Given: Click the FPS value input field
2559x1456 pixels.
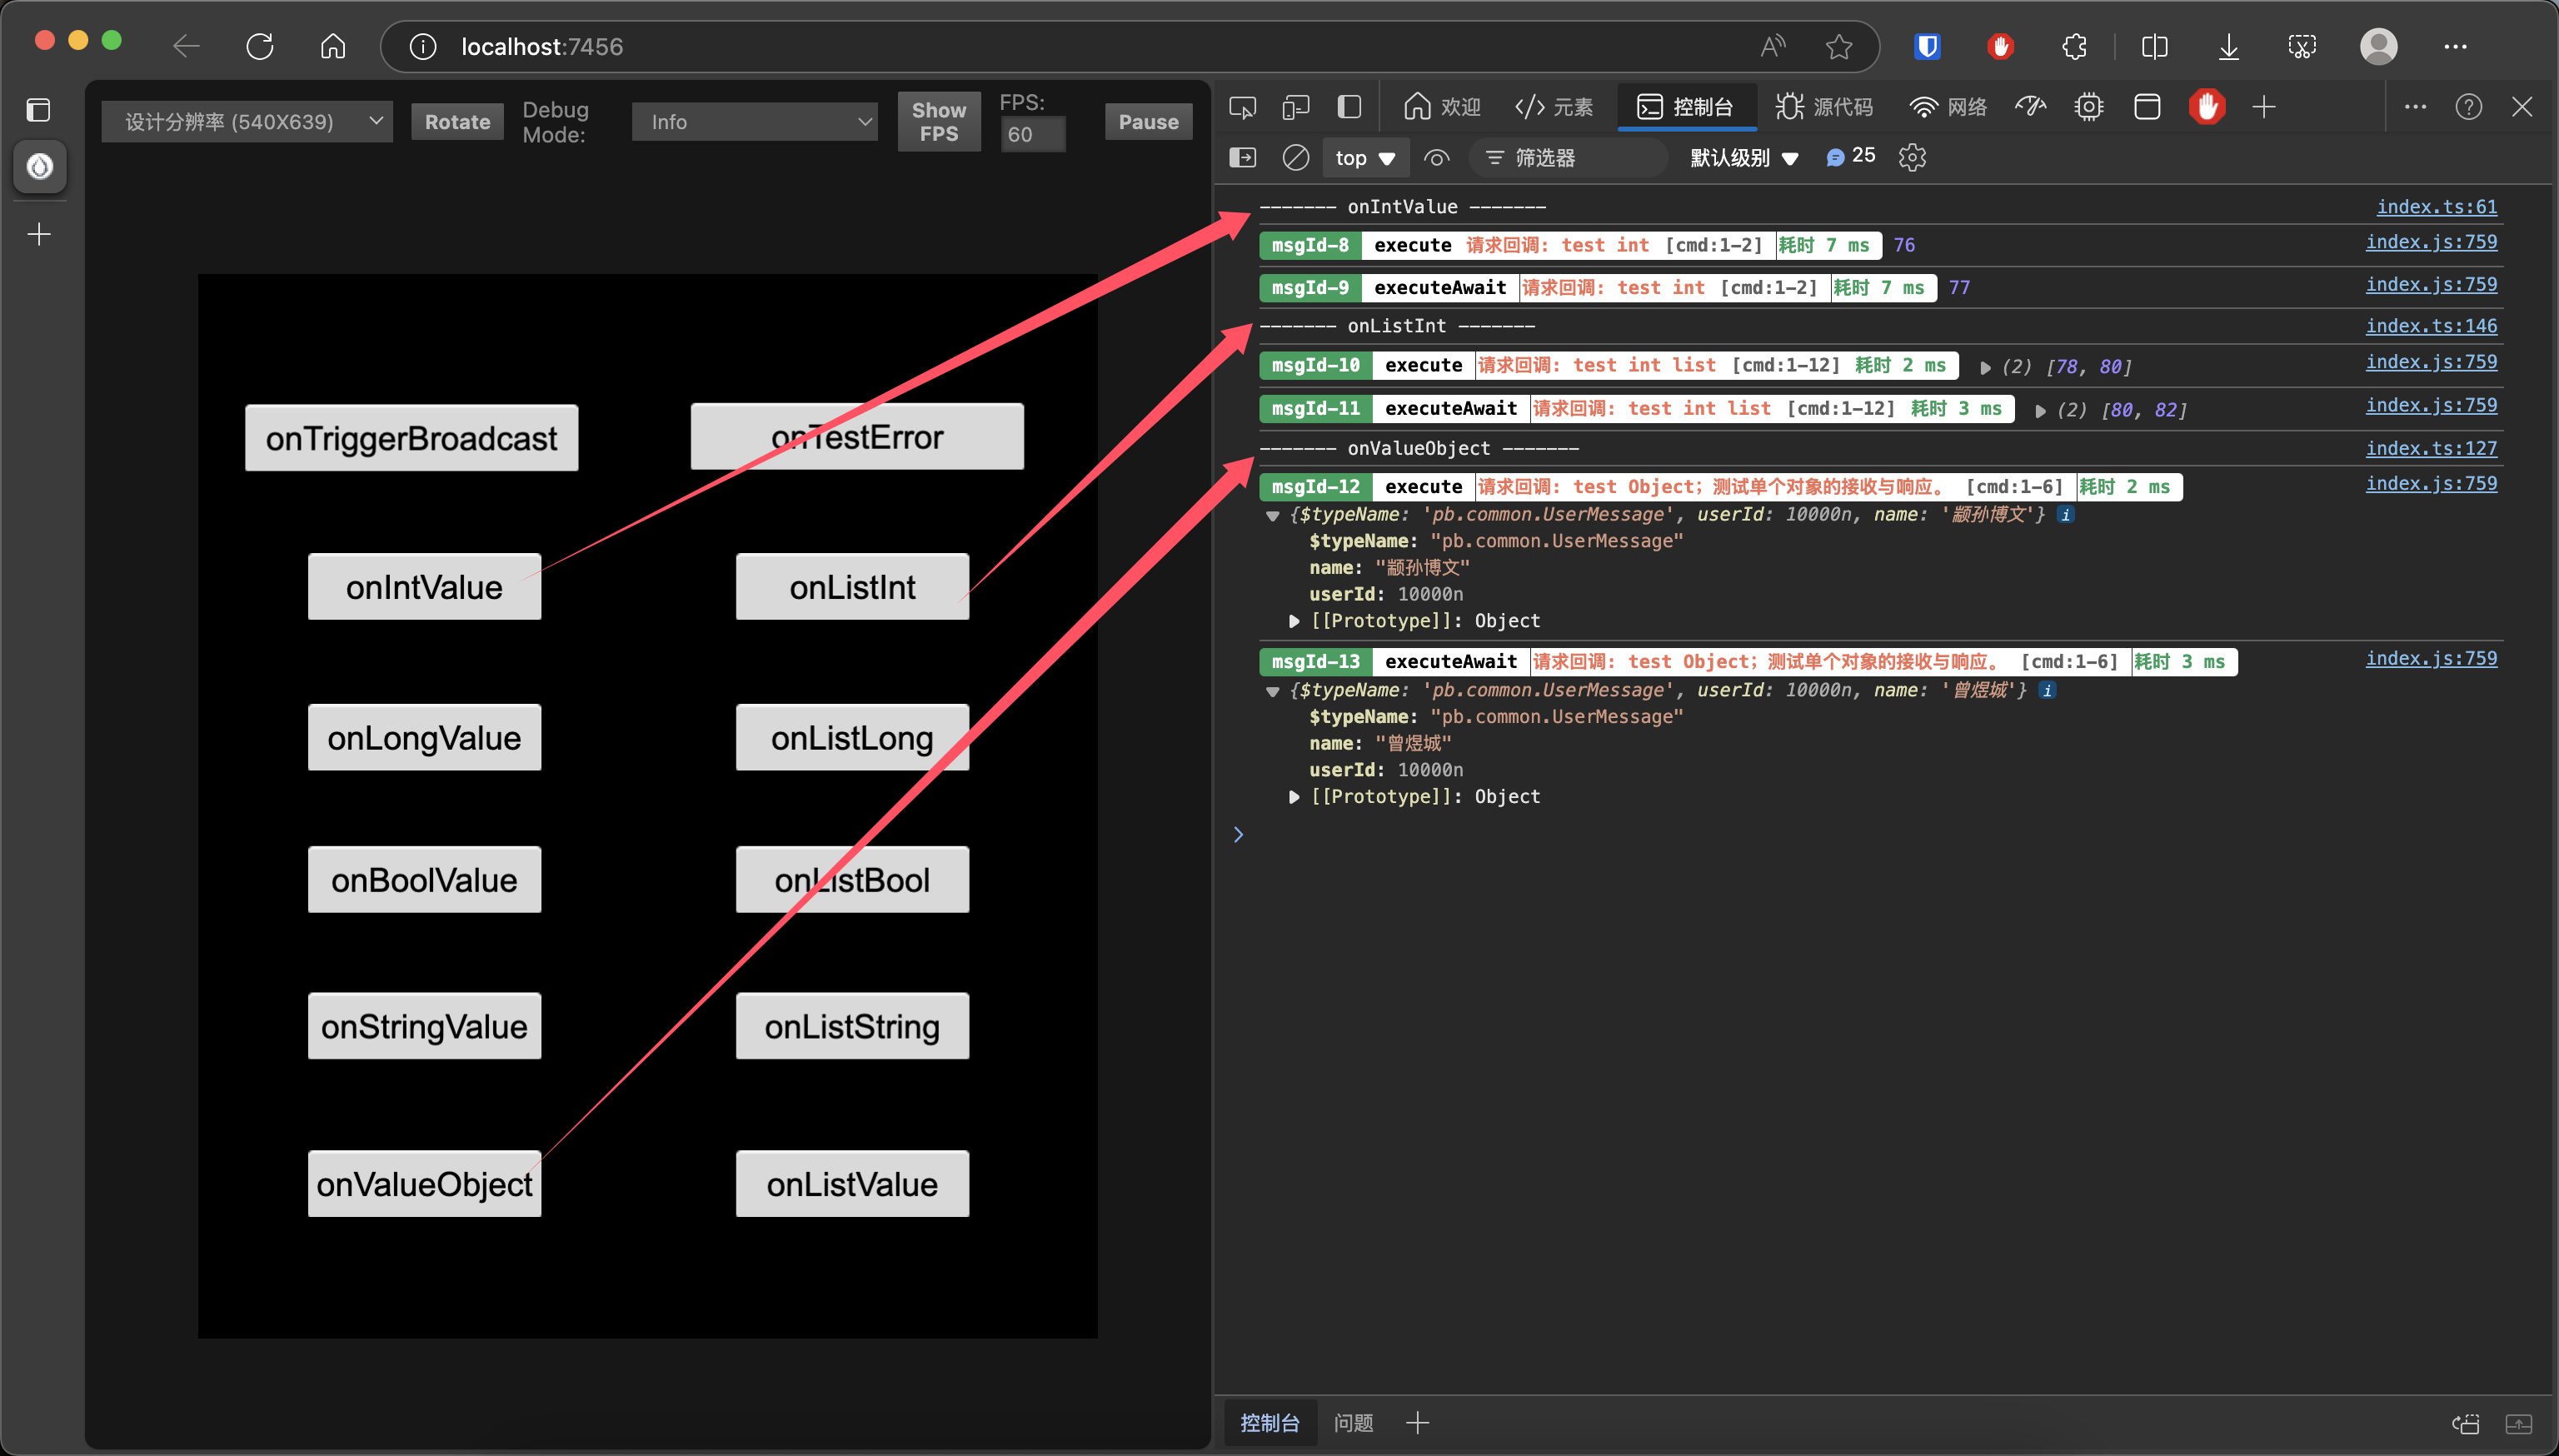Looking at the screenshot, I should (1032, 135).
